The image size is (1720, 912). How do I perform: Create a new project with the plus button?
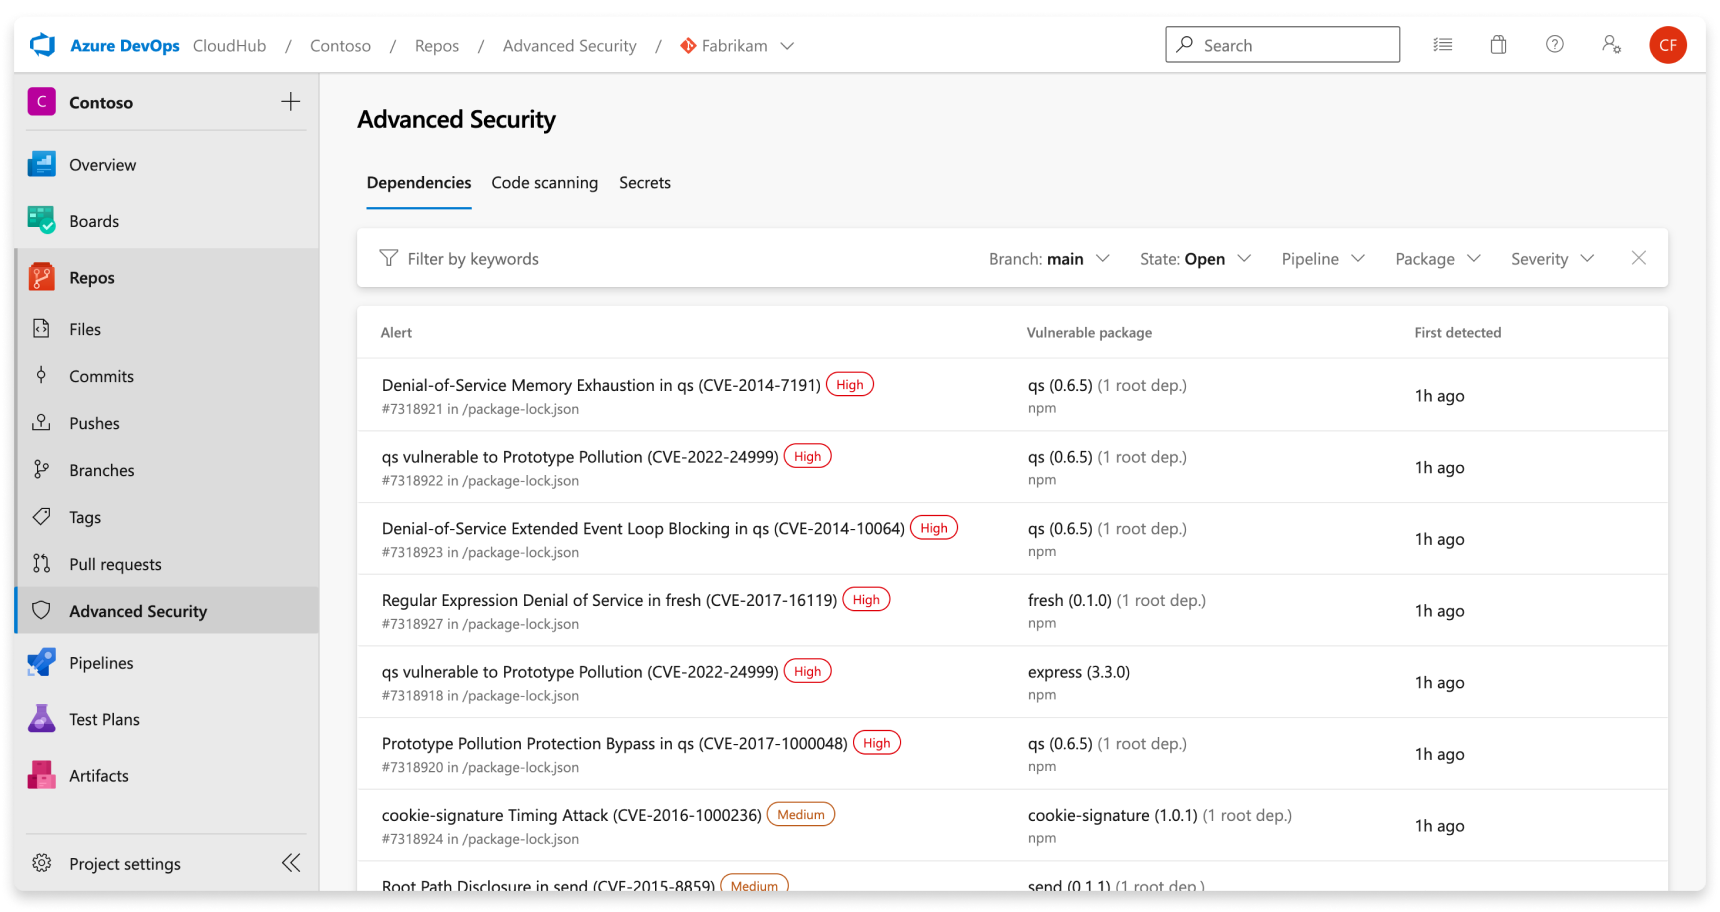coord(290,101)
